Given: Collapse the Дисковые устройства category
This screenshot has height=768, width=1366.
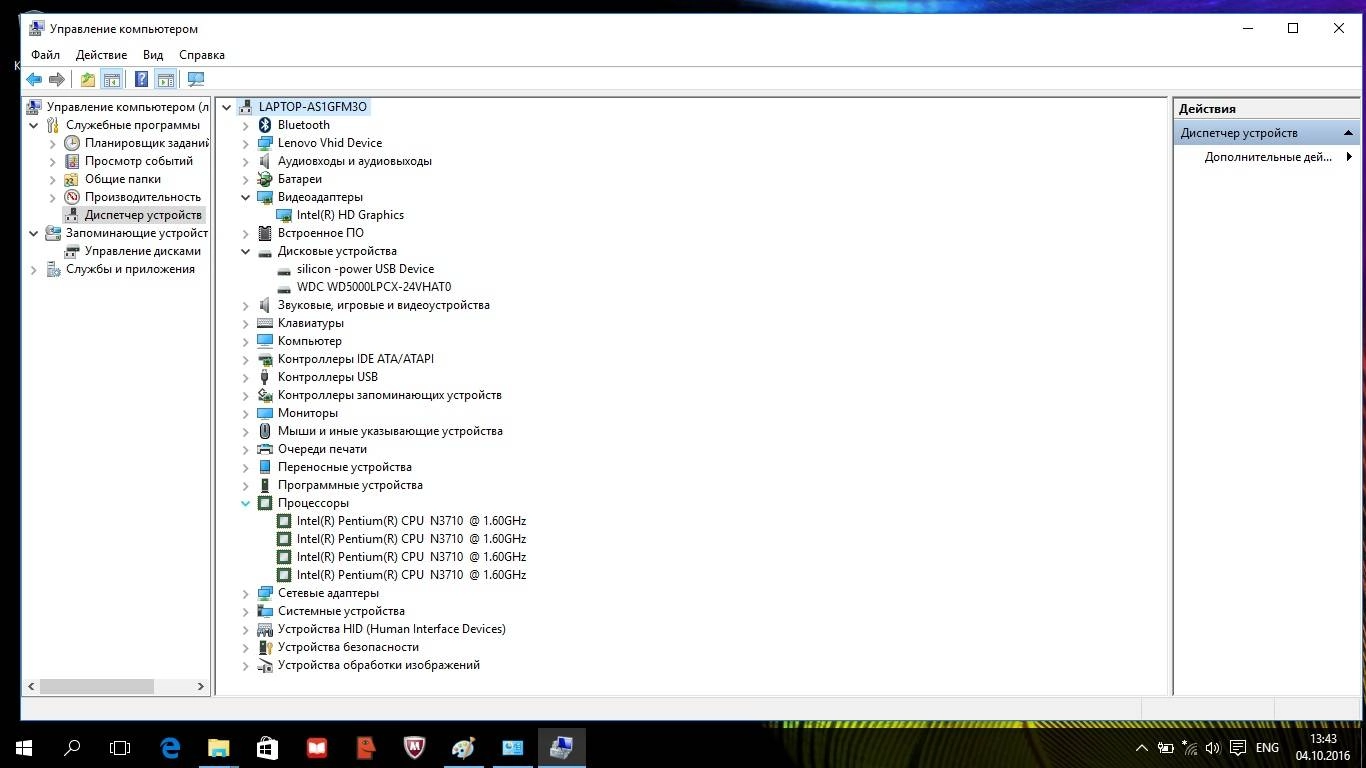Looking at the screenshot, I should 246,251.
